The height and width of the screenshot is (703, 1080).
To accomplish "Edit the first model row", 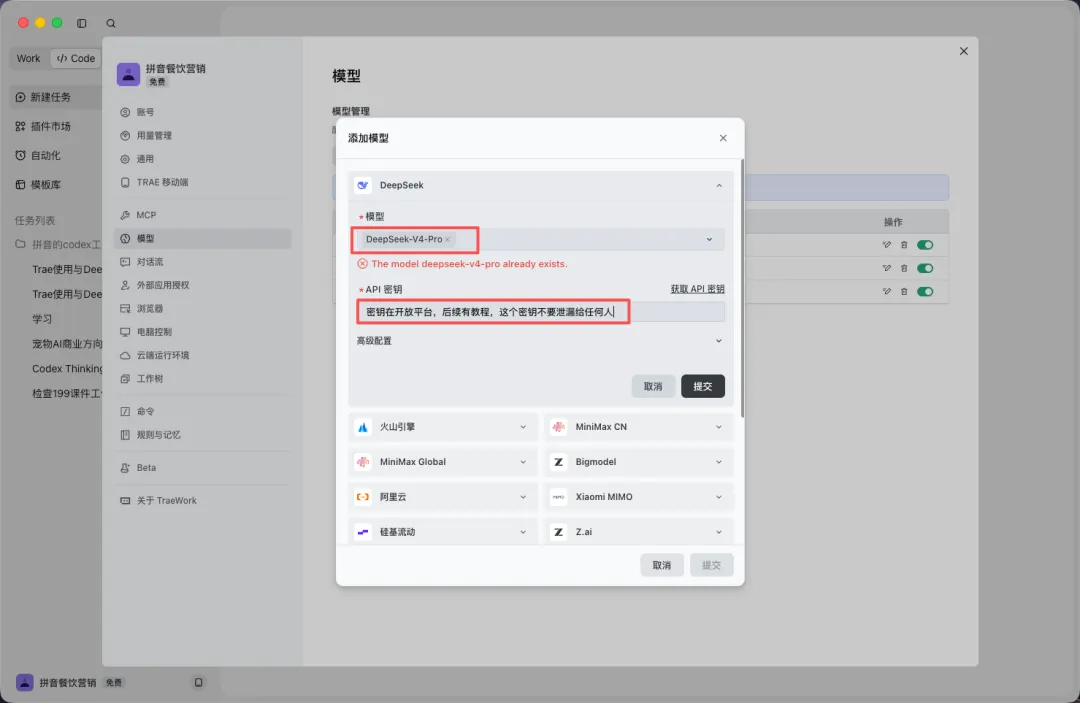I will (x=886, y=245).
